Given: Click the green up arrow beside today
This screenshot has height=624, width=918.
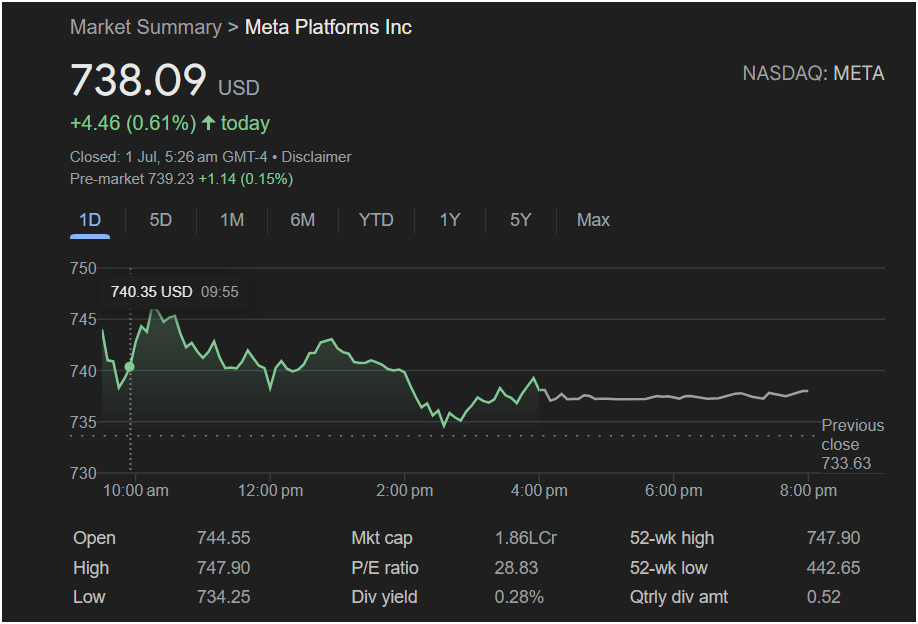Looking at the screenshot, I should point(208,123).
